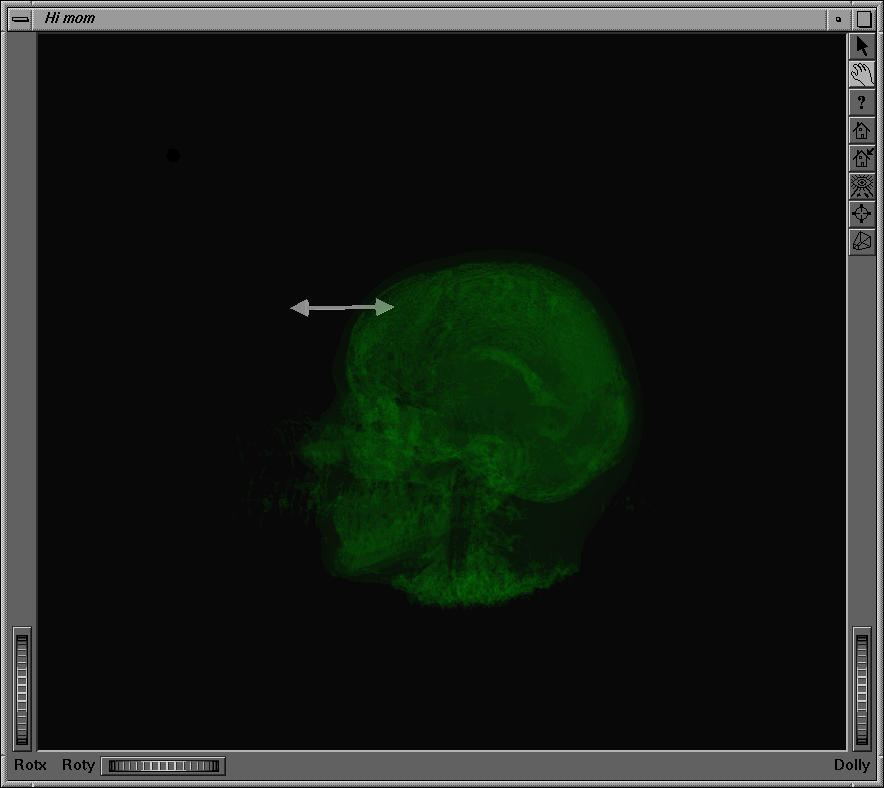This screenshot has height=788, width=884.
Task: Maximize window with square button
Action: (x=864, y=19)
